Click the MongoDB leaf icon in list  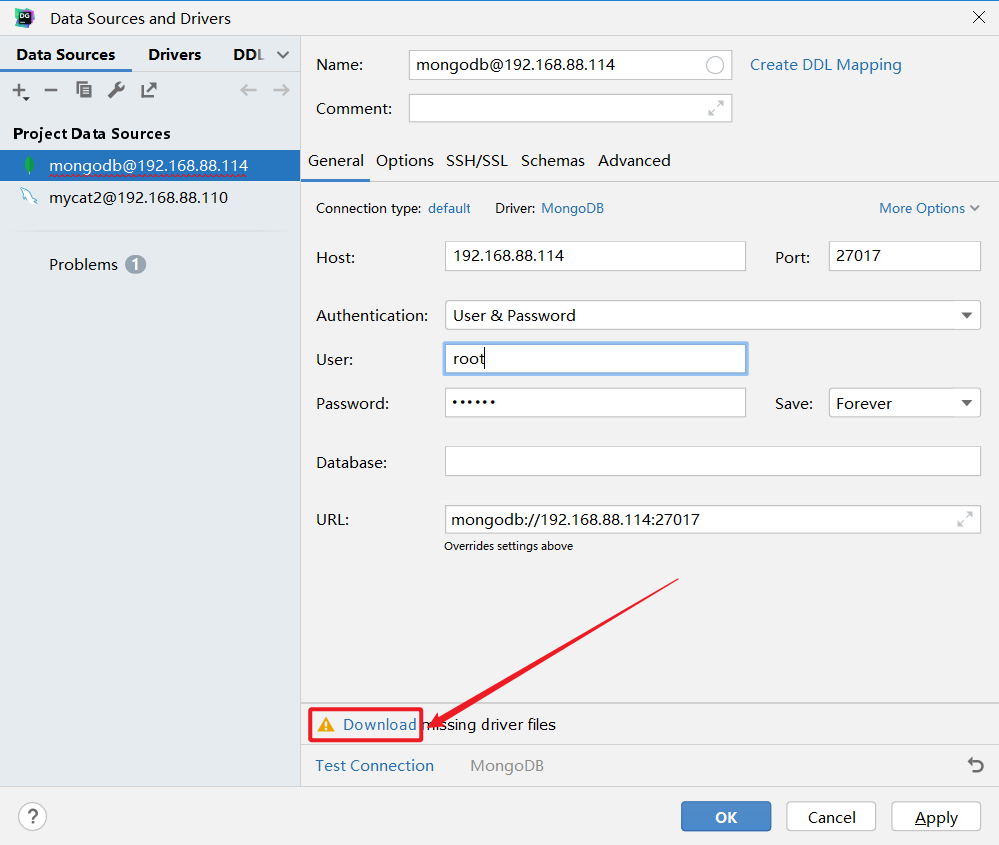(x=29, y=165)
